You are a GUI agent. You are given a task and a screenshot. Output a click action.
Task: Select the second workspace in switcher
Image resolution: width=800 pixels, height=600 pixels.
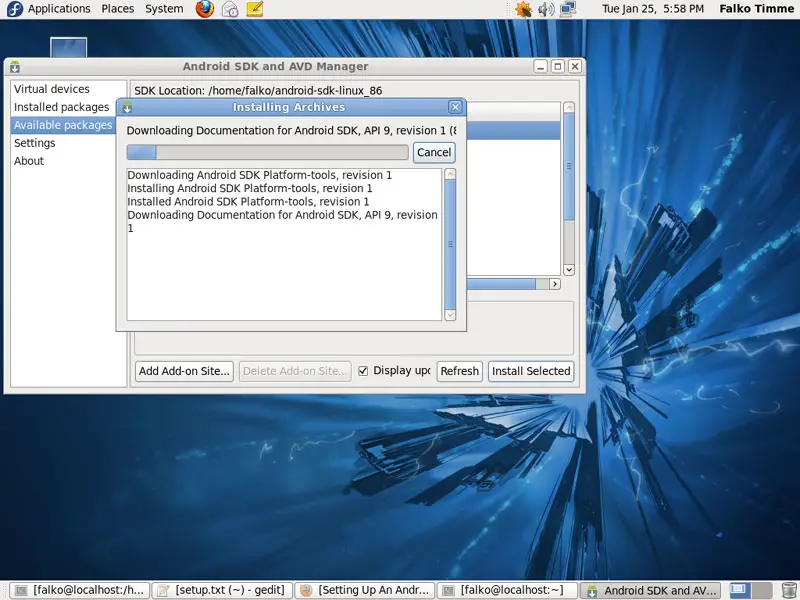tap(761, 590)
